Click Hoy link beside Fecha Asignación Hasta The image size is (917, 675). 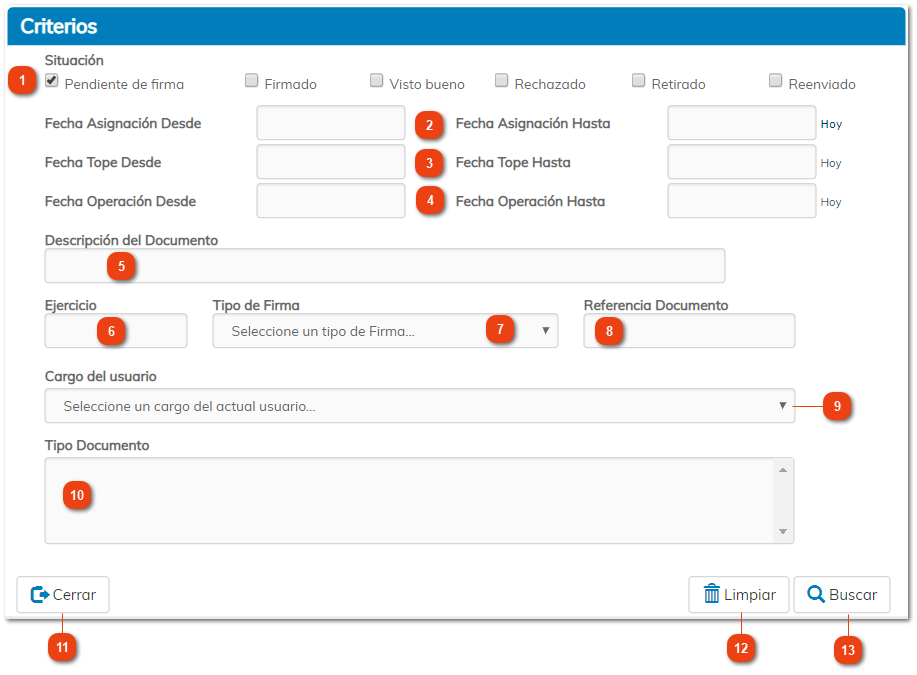(x=831, y=124)
